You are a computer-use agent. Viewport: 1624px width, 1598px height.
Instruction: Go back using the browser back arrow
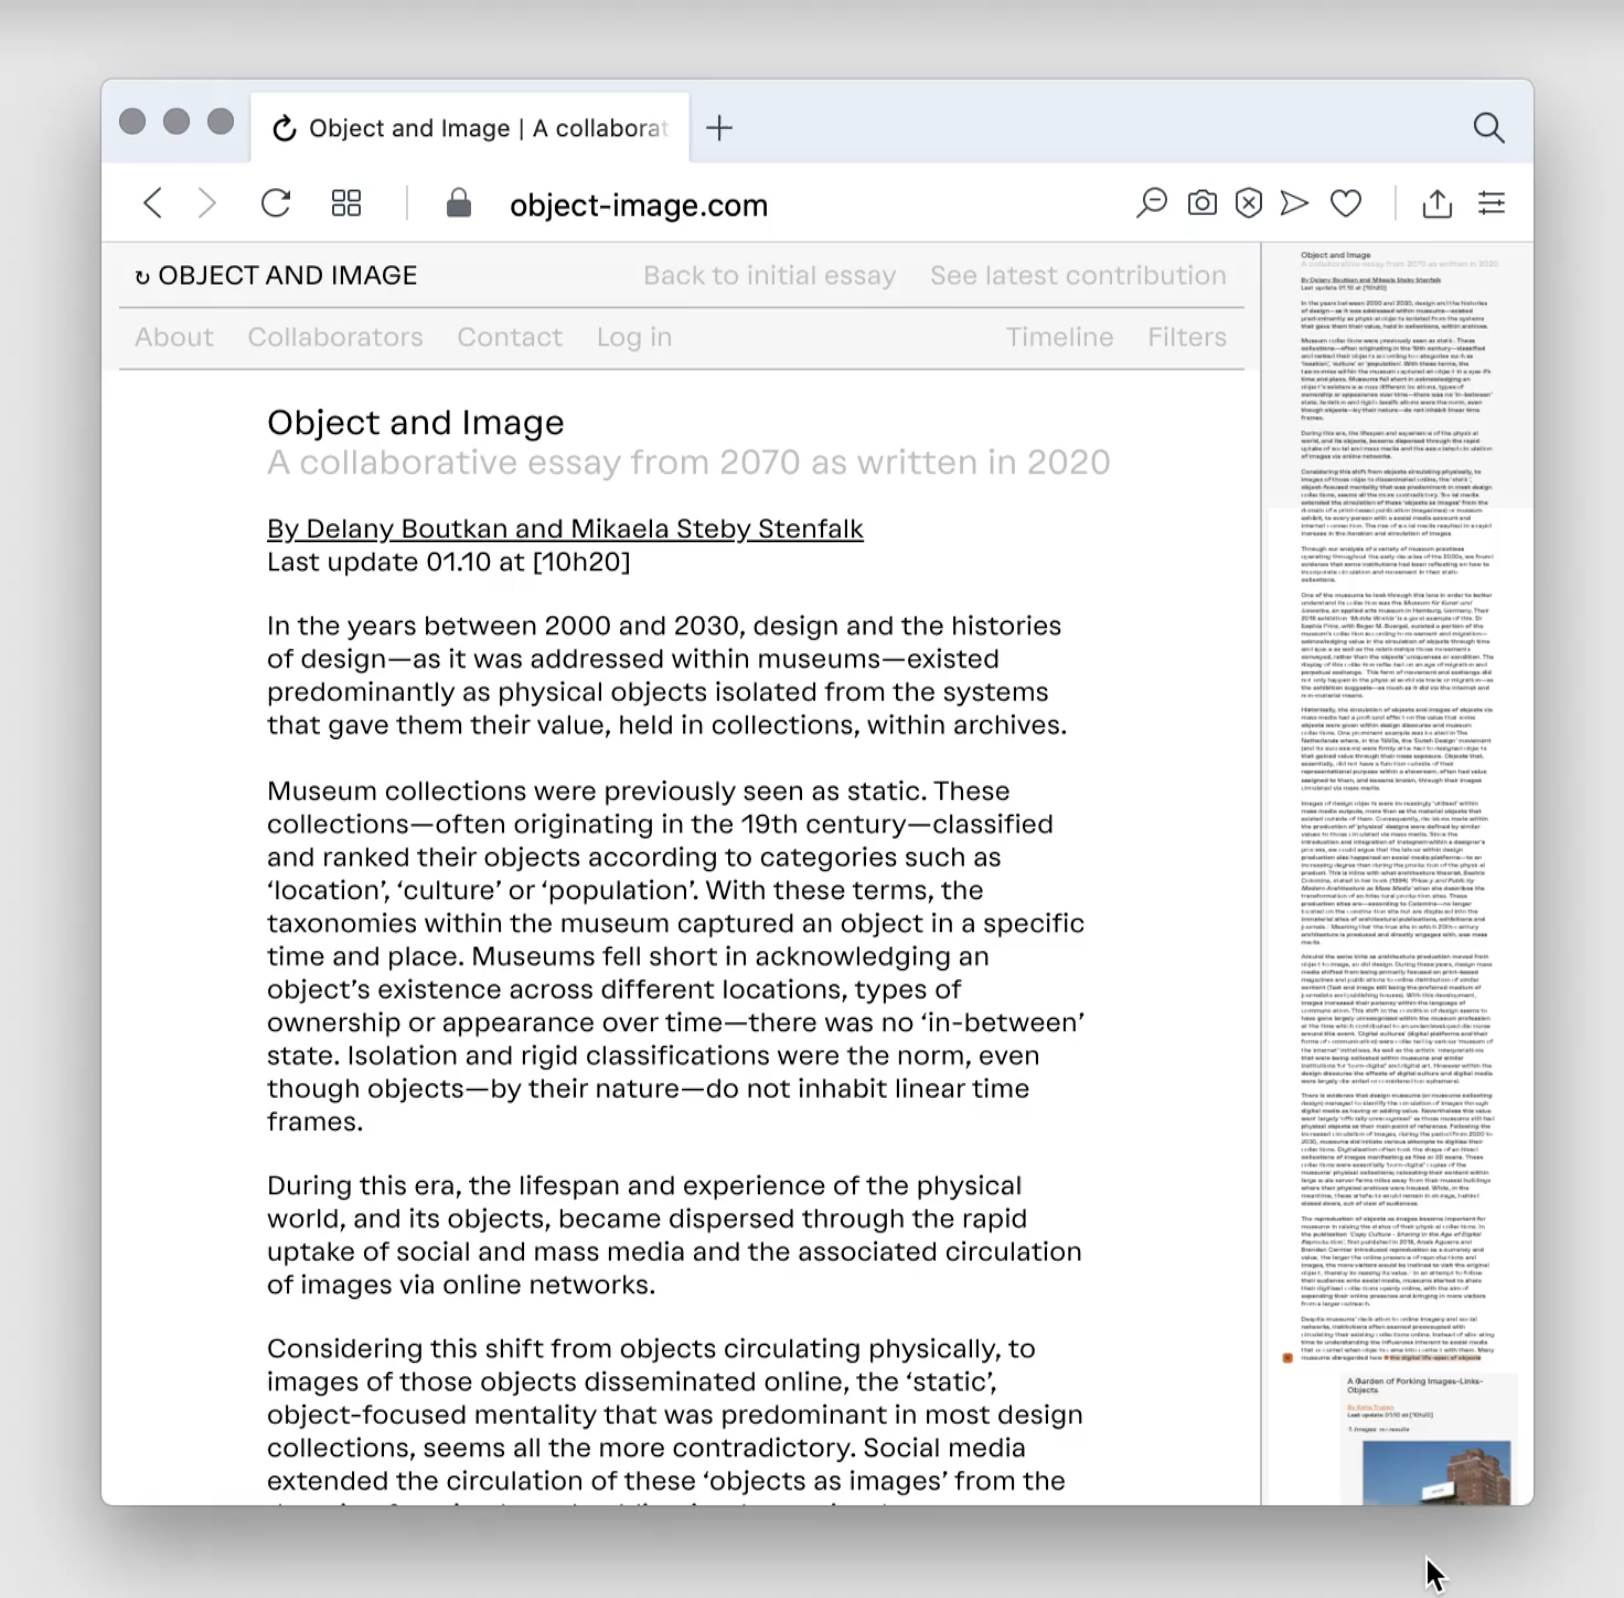pyautogui.click(x=152, y=204)
